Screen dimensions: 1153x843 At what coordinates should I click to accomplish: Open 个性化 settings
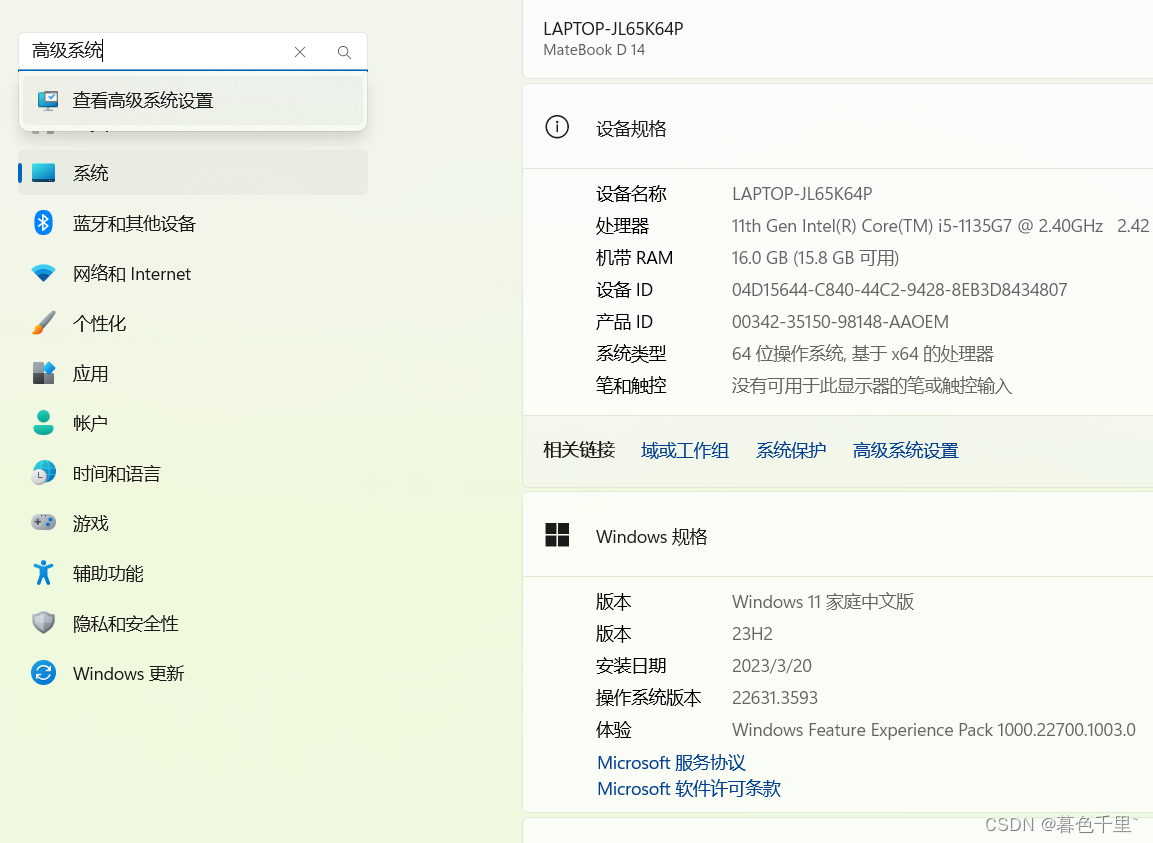[193, 324]
